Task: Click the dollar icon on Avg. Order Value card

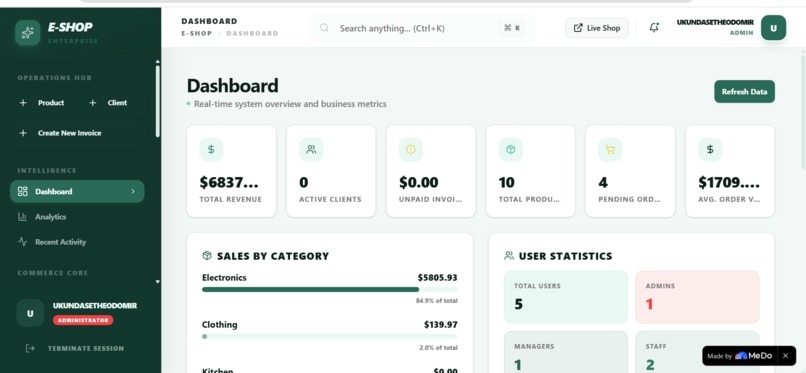Action: (710, 150)
